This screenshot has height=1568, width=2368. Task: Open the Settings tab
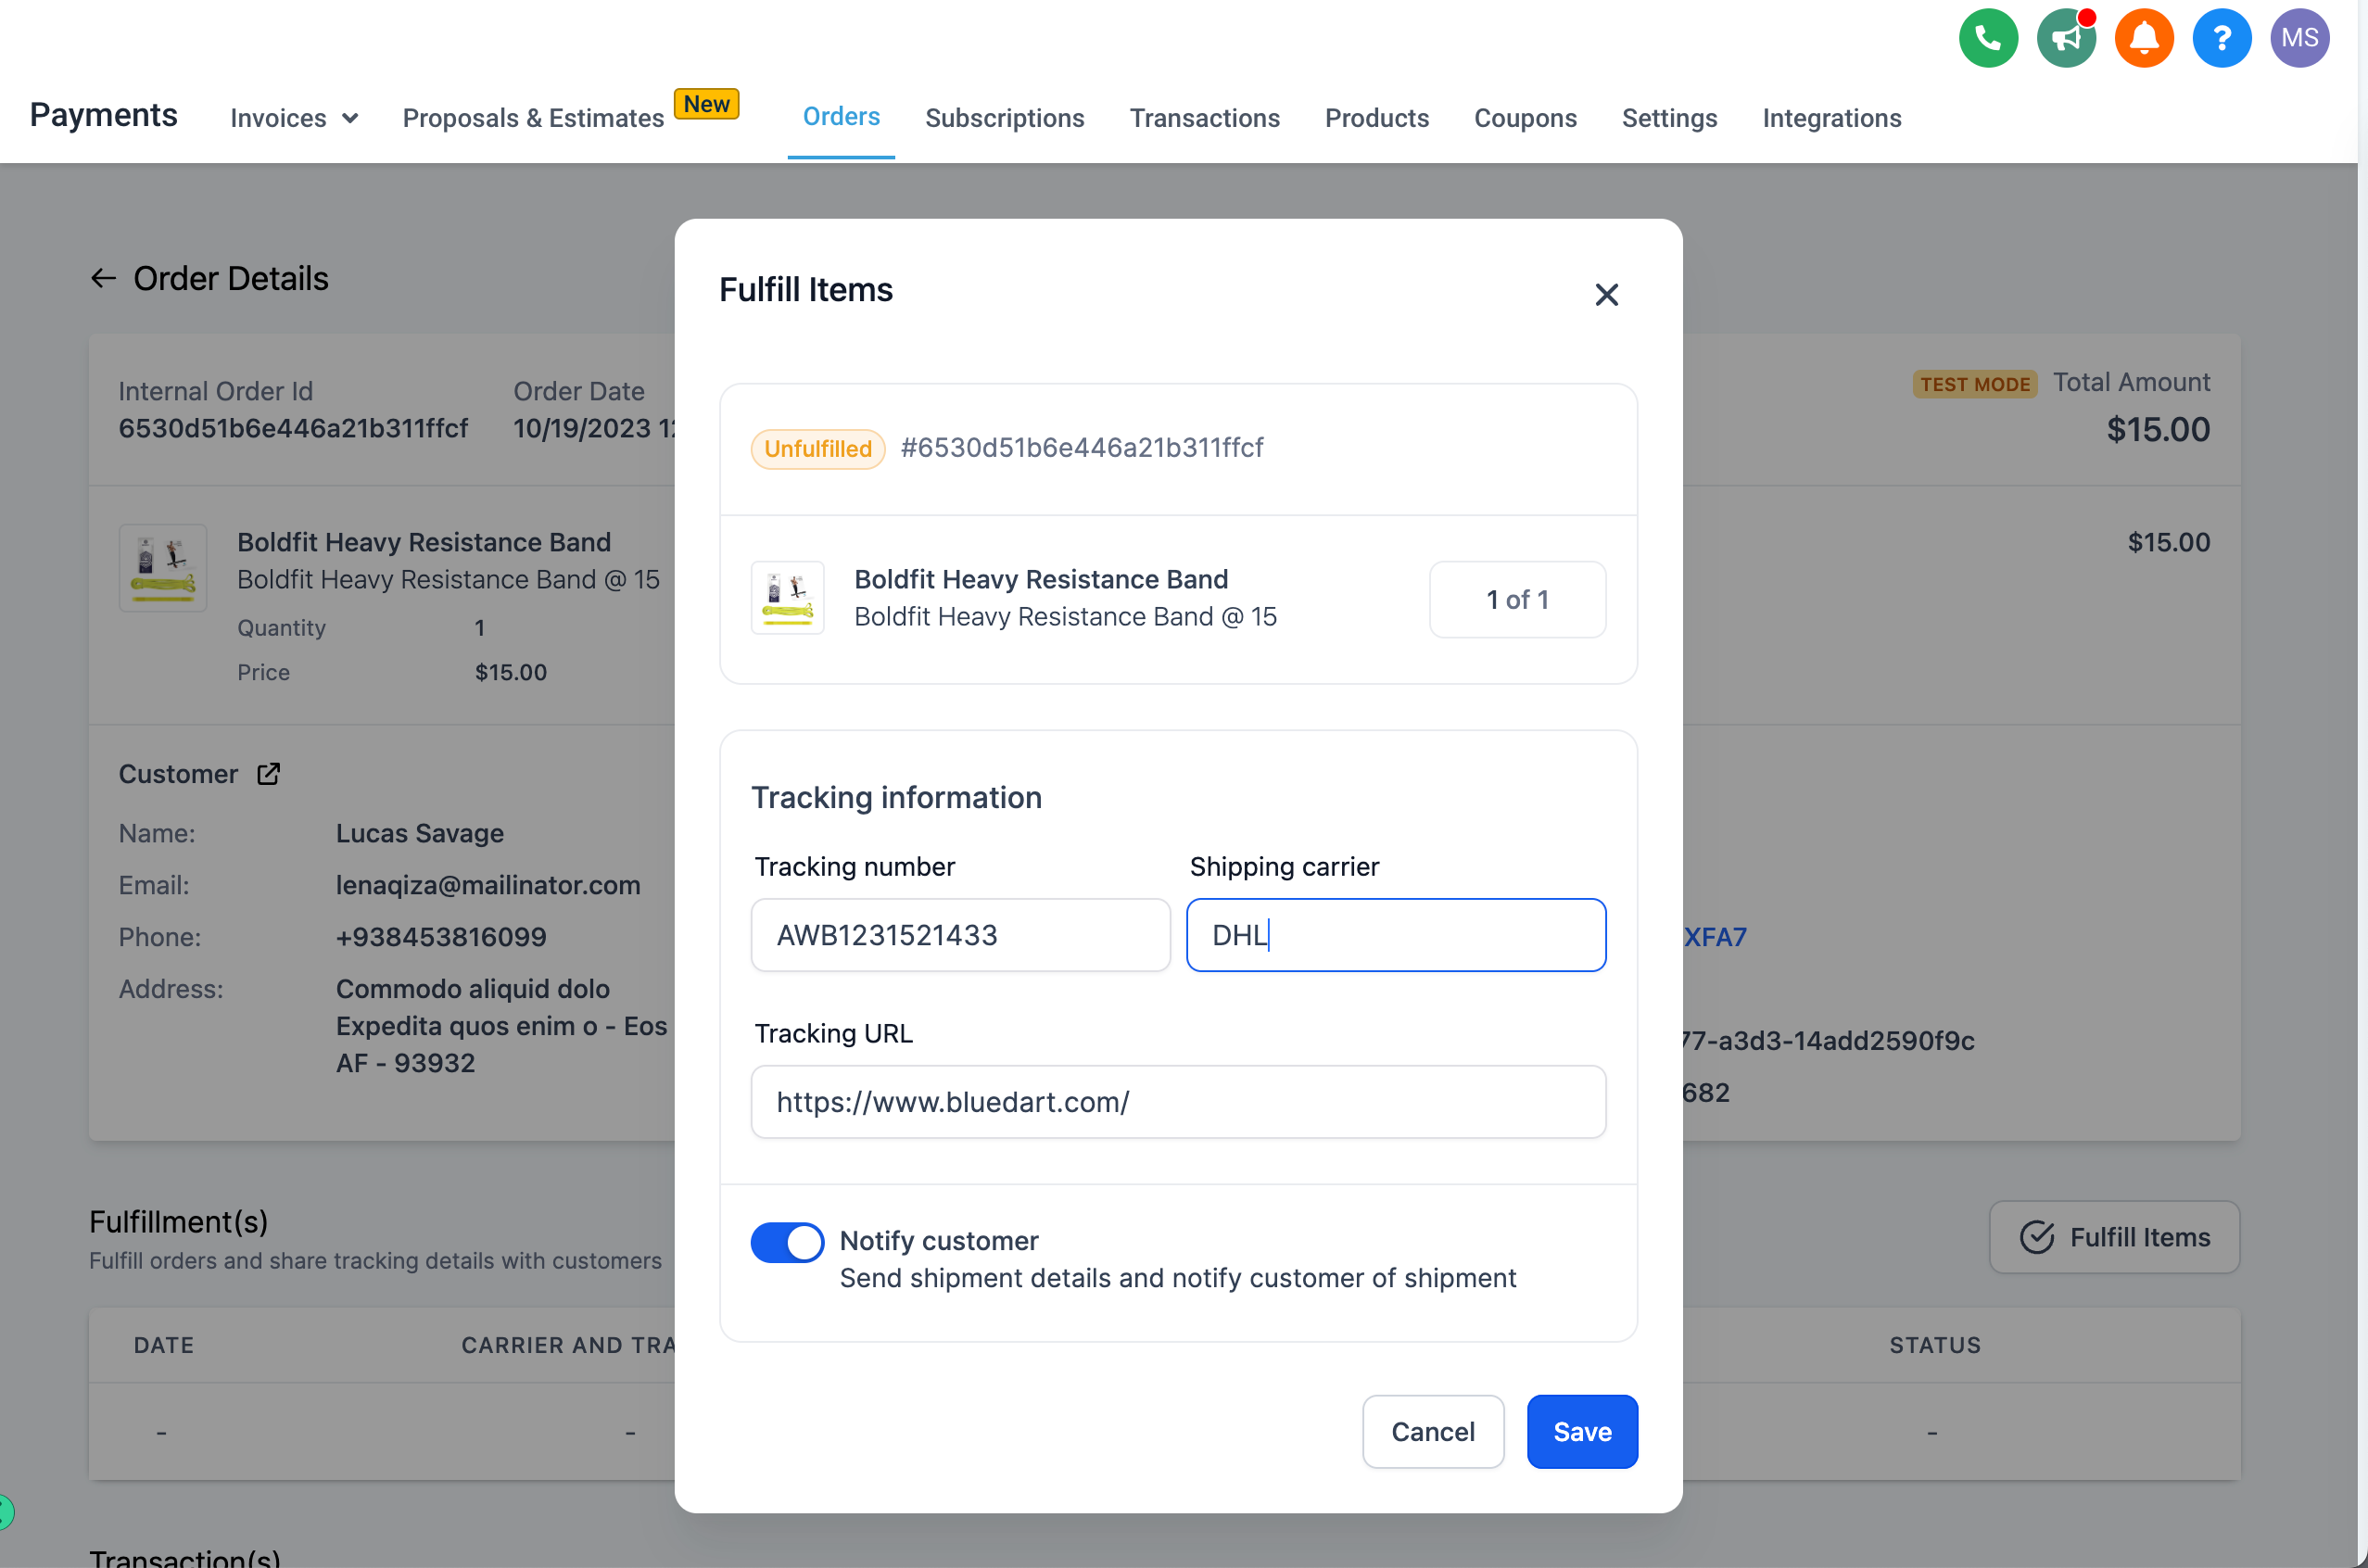(x=1669, y=118)
